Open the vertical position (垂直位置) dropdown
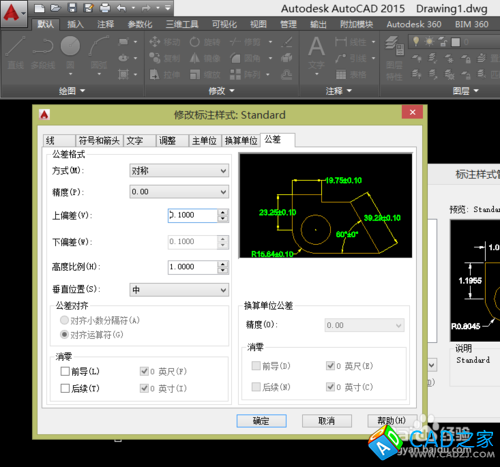This screenshot has height=467, width=500. [x=179, y=290]
